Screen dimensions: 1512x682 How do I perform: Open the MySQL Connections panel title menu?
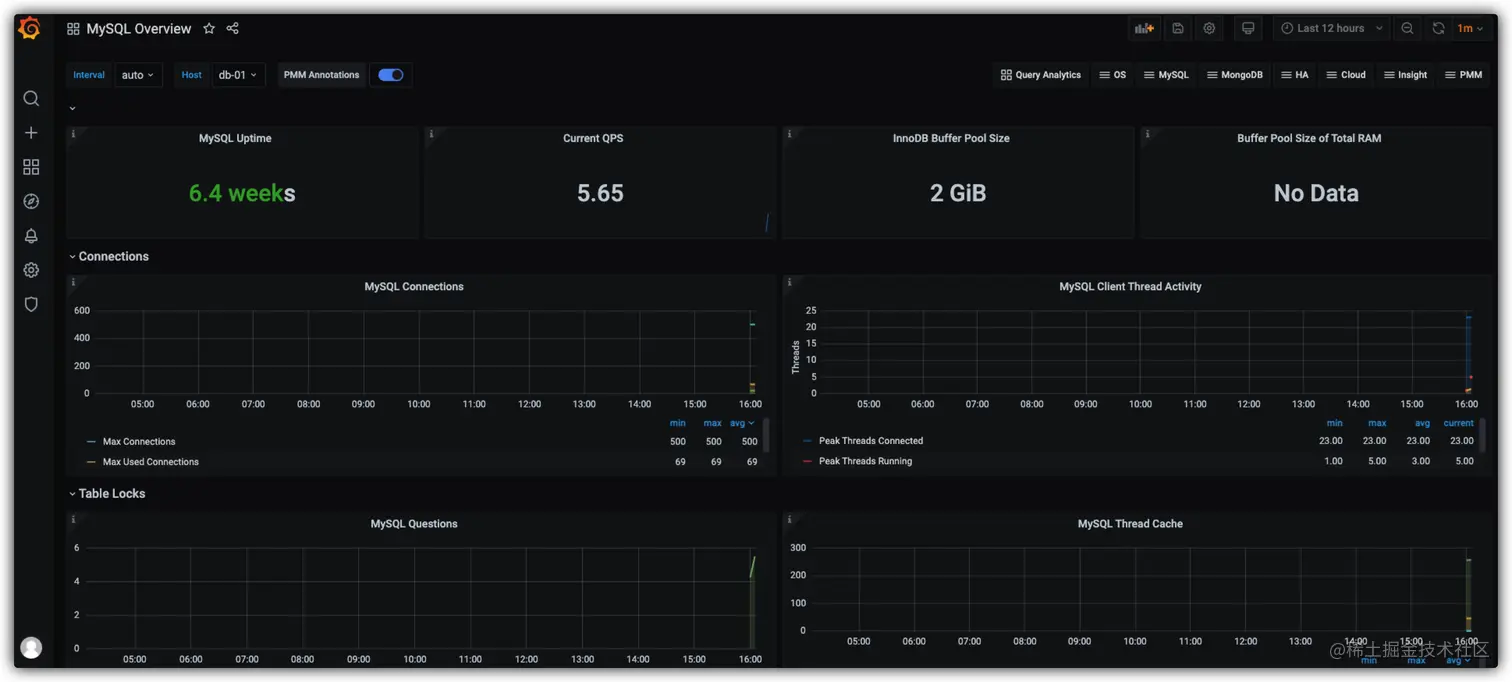414,287
